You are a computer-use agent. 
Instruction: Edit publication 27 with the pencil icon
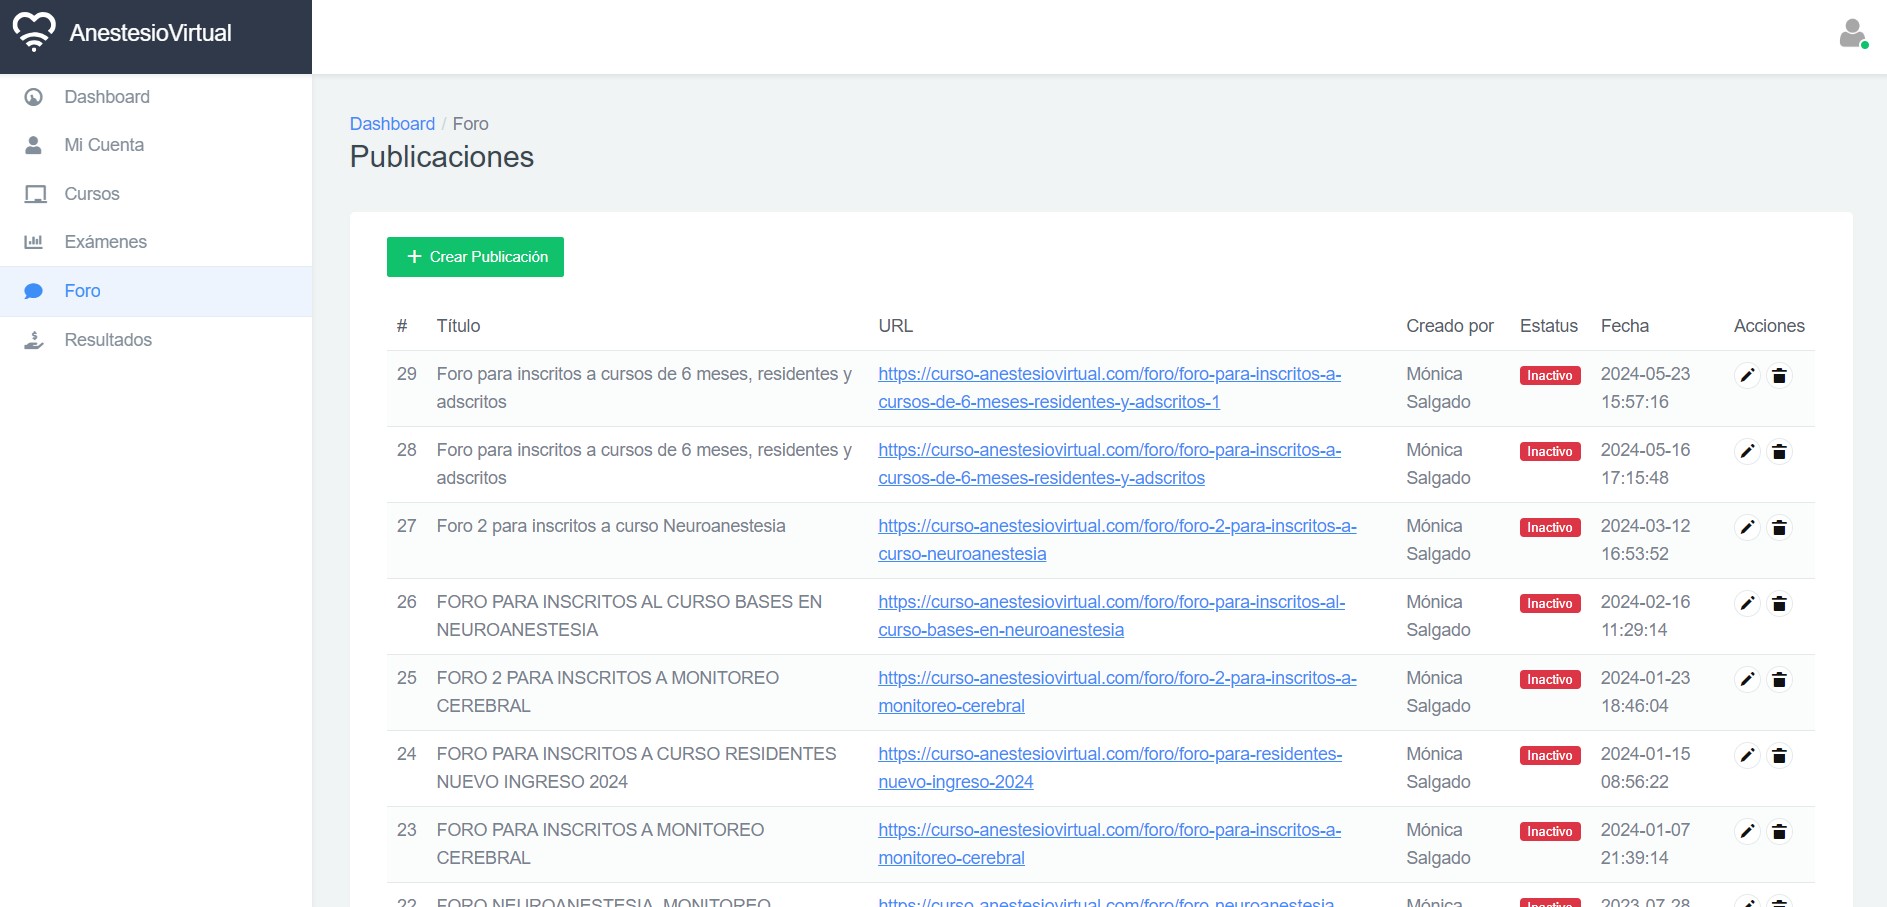[x=1747, y=528]
